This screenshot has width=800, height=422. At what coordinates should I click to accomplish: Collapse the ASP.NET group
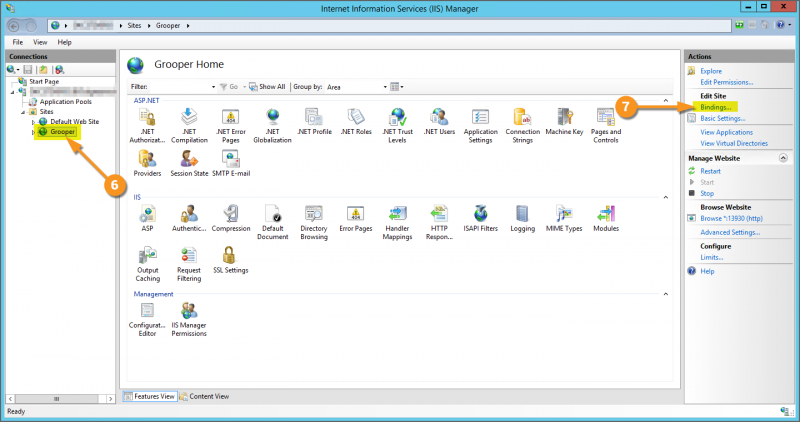point(665,101)
